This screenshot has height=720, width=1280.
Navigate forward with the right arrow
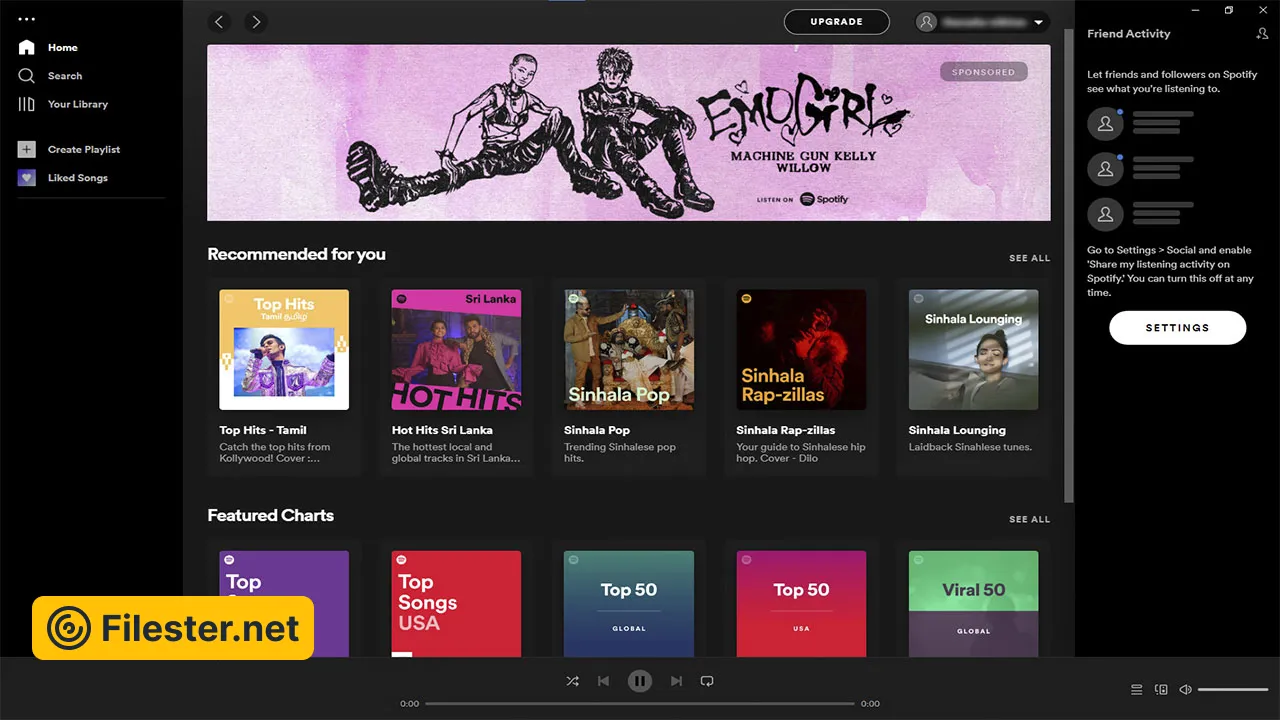[x=256, y=22]
